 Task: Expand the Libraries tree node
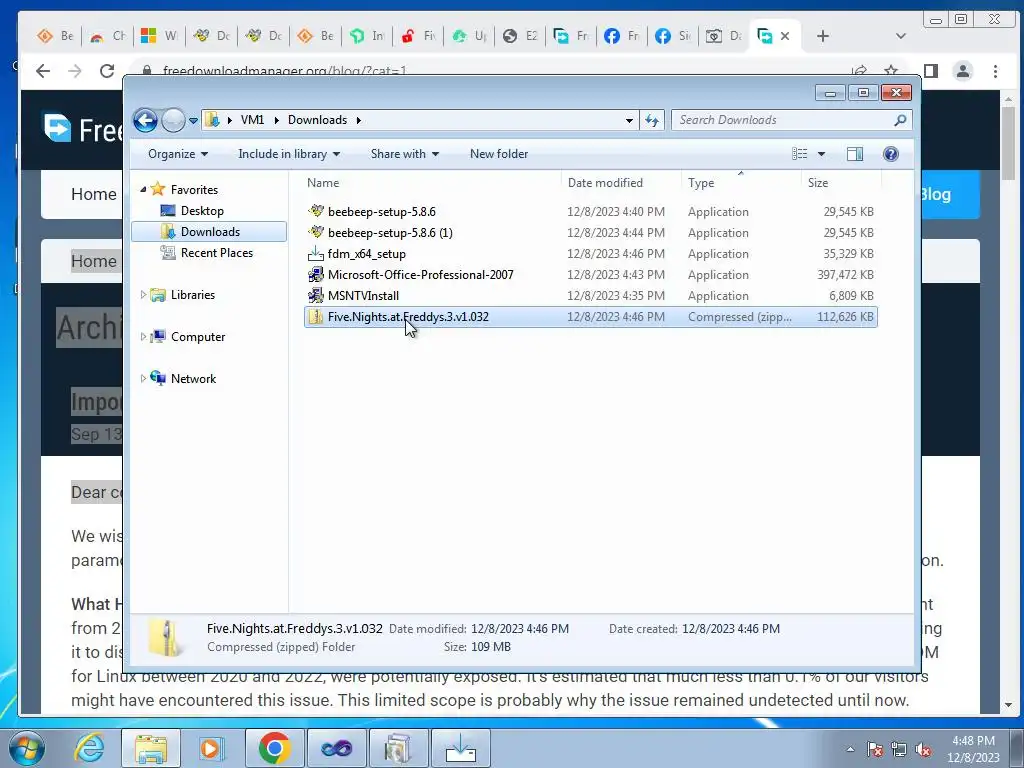coord(143,295)
